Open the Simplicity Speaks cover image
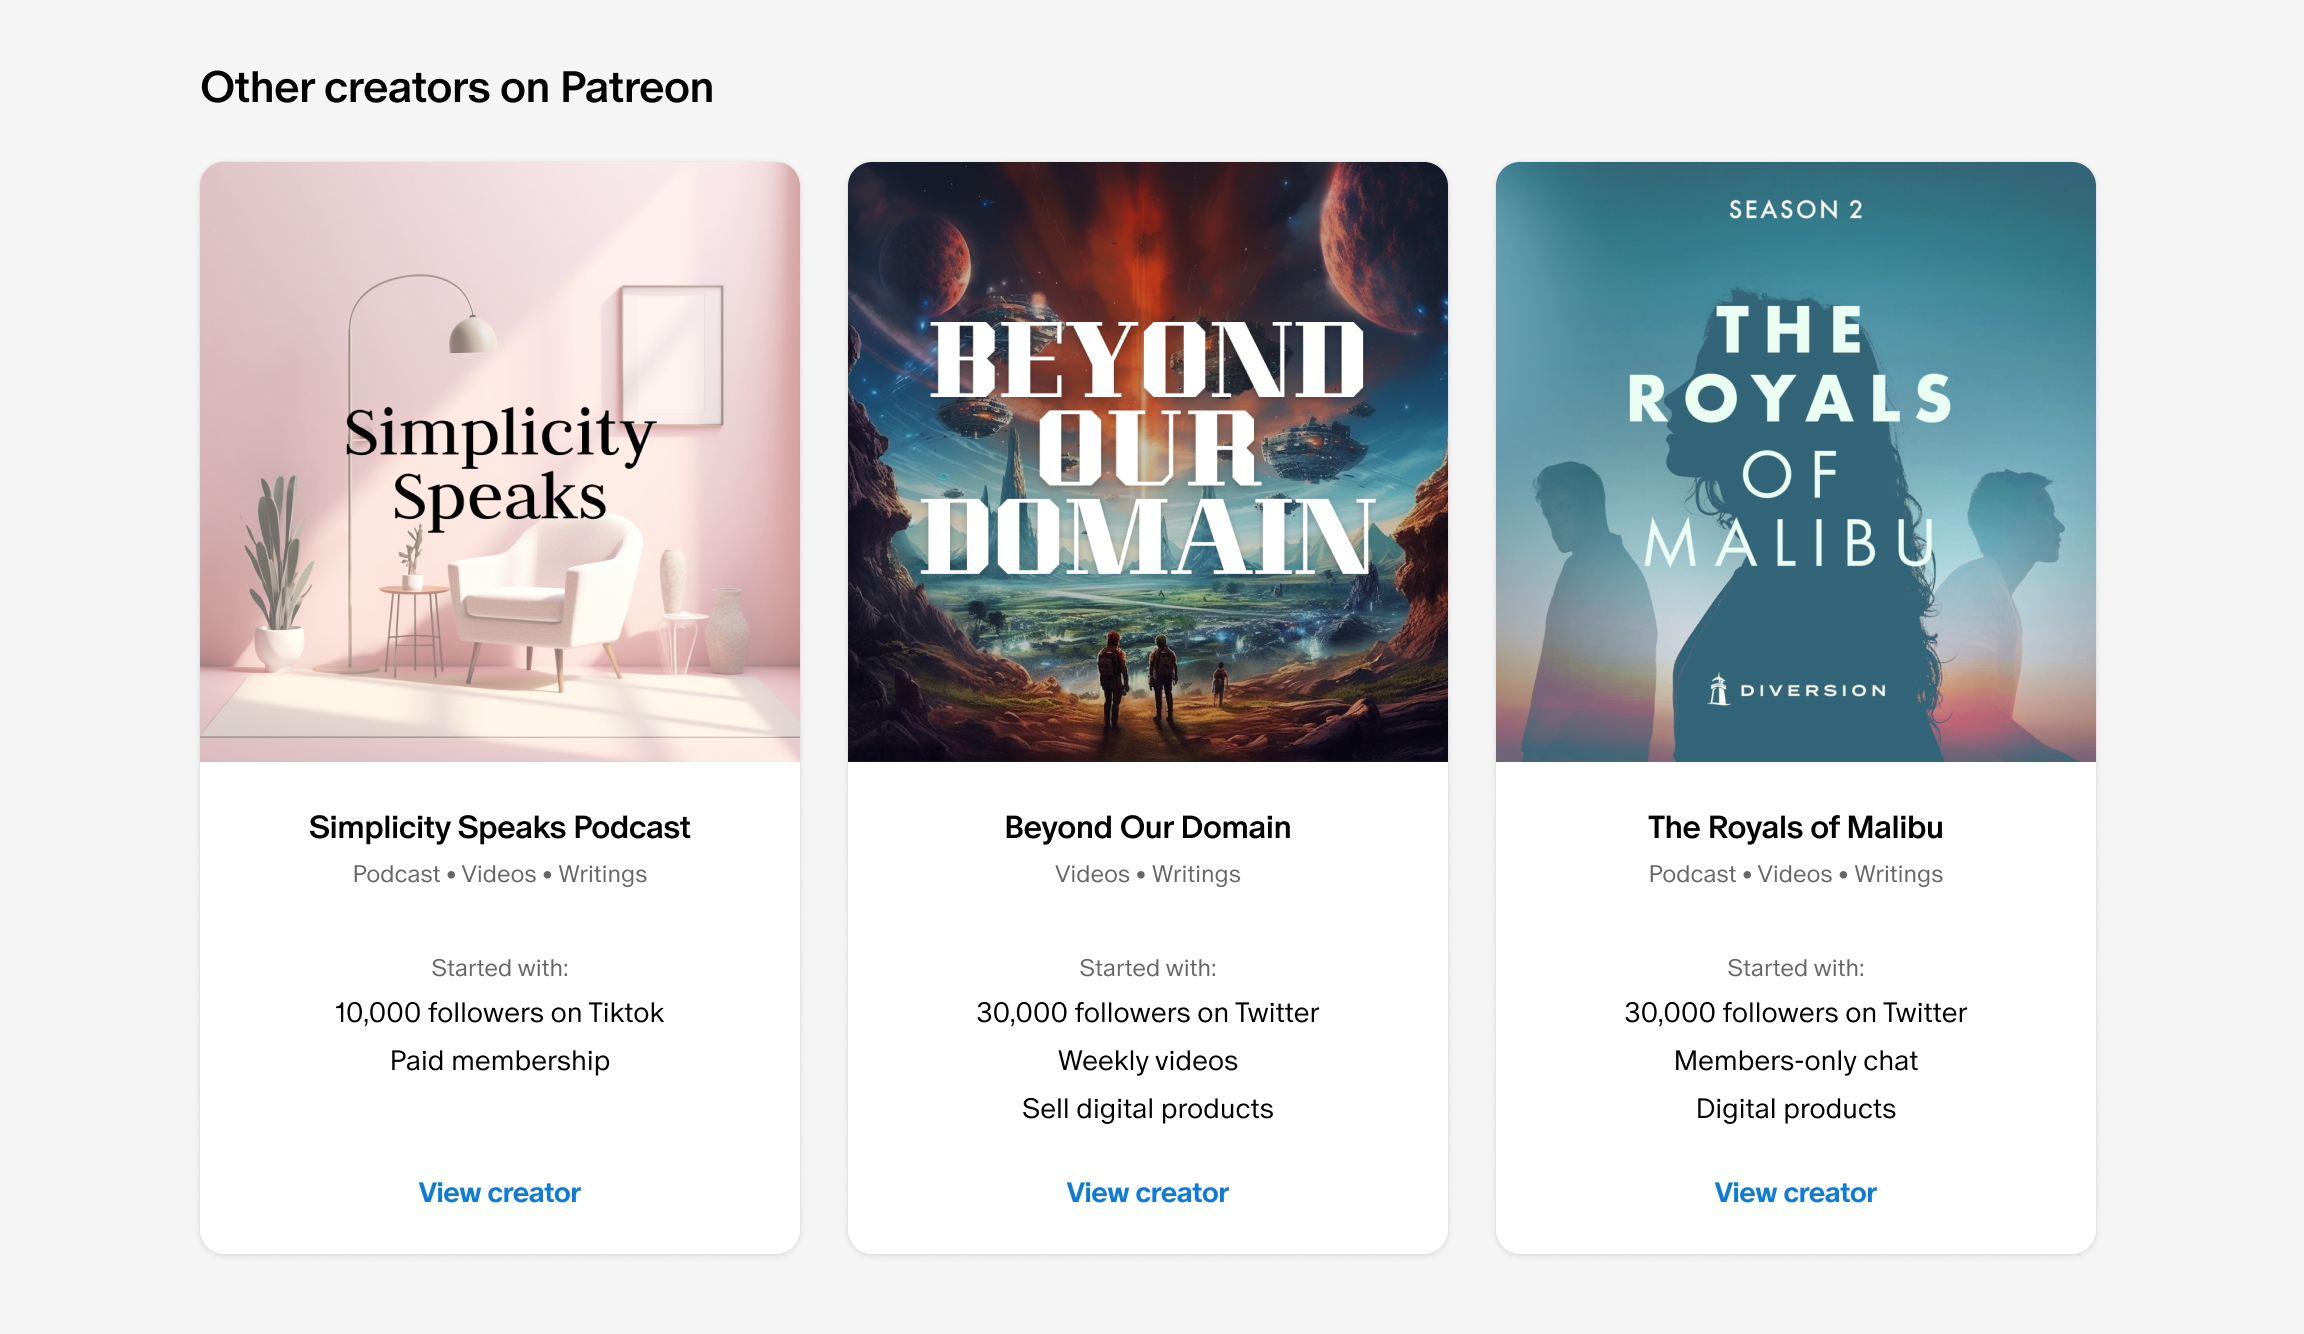The height and width of the screenshot is (1334, 2304). 500,460
